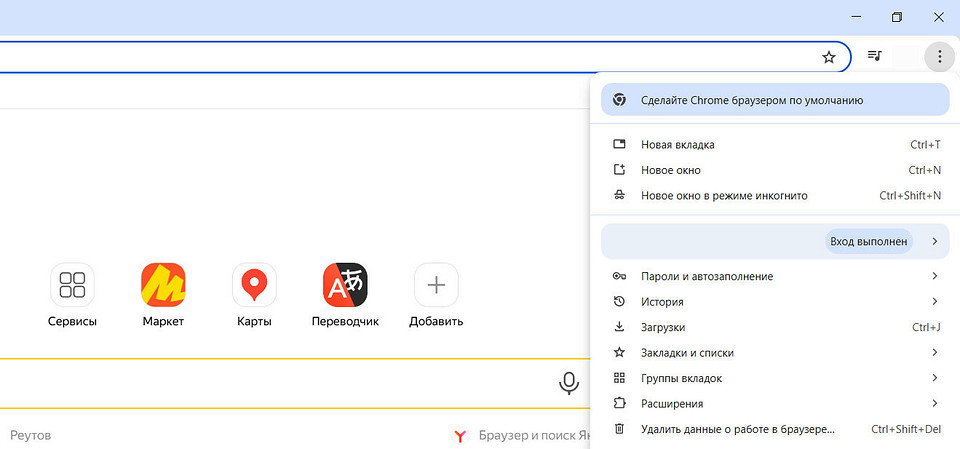Expand Пароли и автозаполнение submenu arrow
Viewport: 960px width, 449px height.
point(935,276)
